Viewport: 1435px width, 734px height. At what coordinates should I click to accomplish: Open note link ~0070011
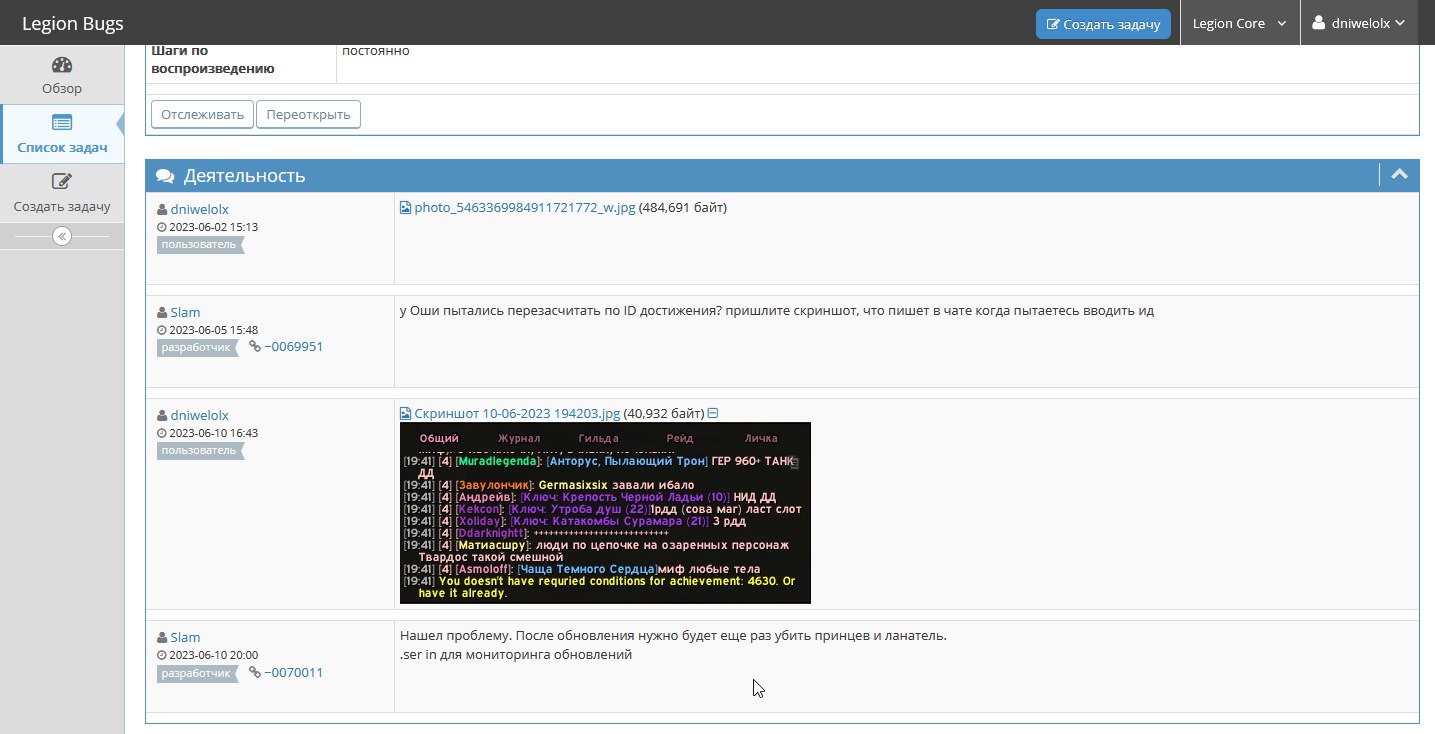(293, 673)
